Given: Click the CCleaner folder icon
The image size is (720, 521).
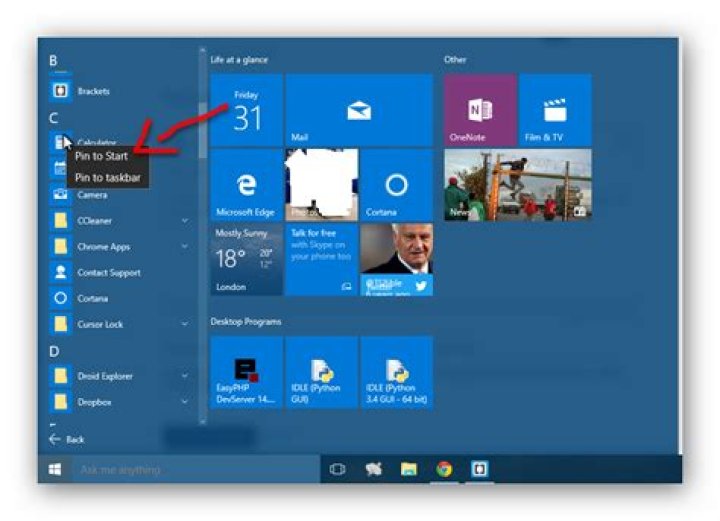Looking at the screenshot, I should tap(60, 221).
